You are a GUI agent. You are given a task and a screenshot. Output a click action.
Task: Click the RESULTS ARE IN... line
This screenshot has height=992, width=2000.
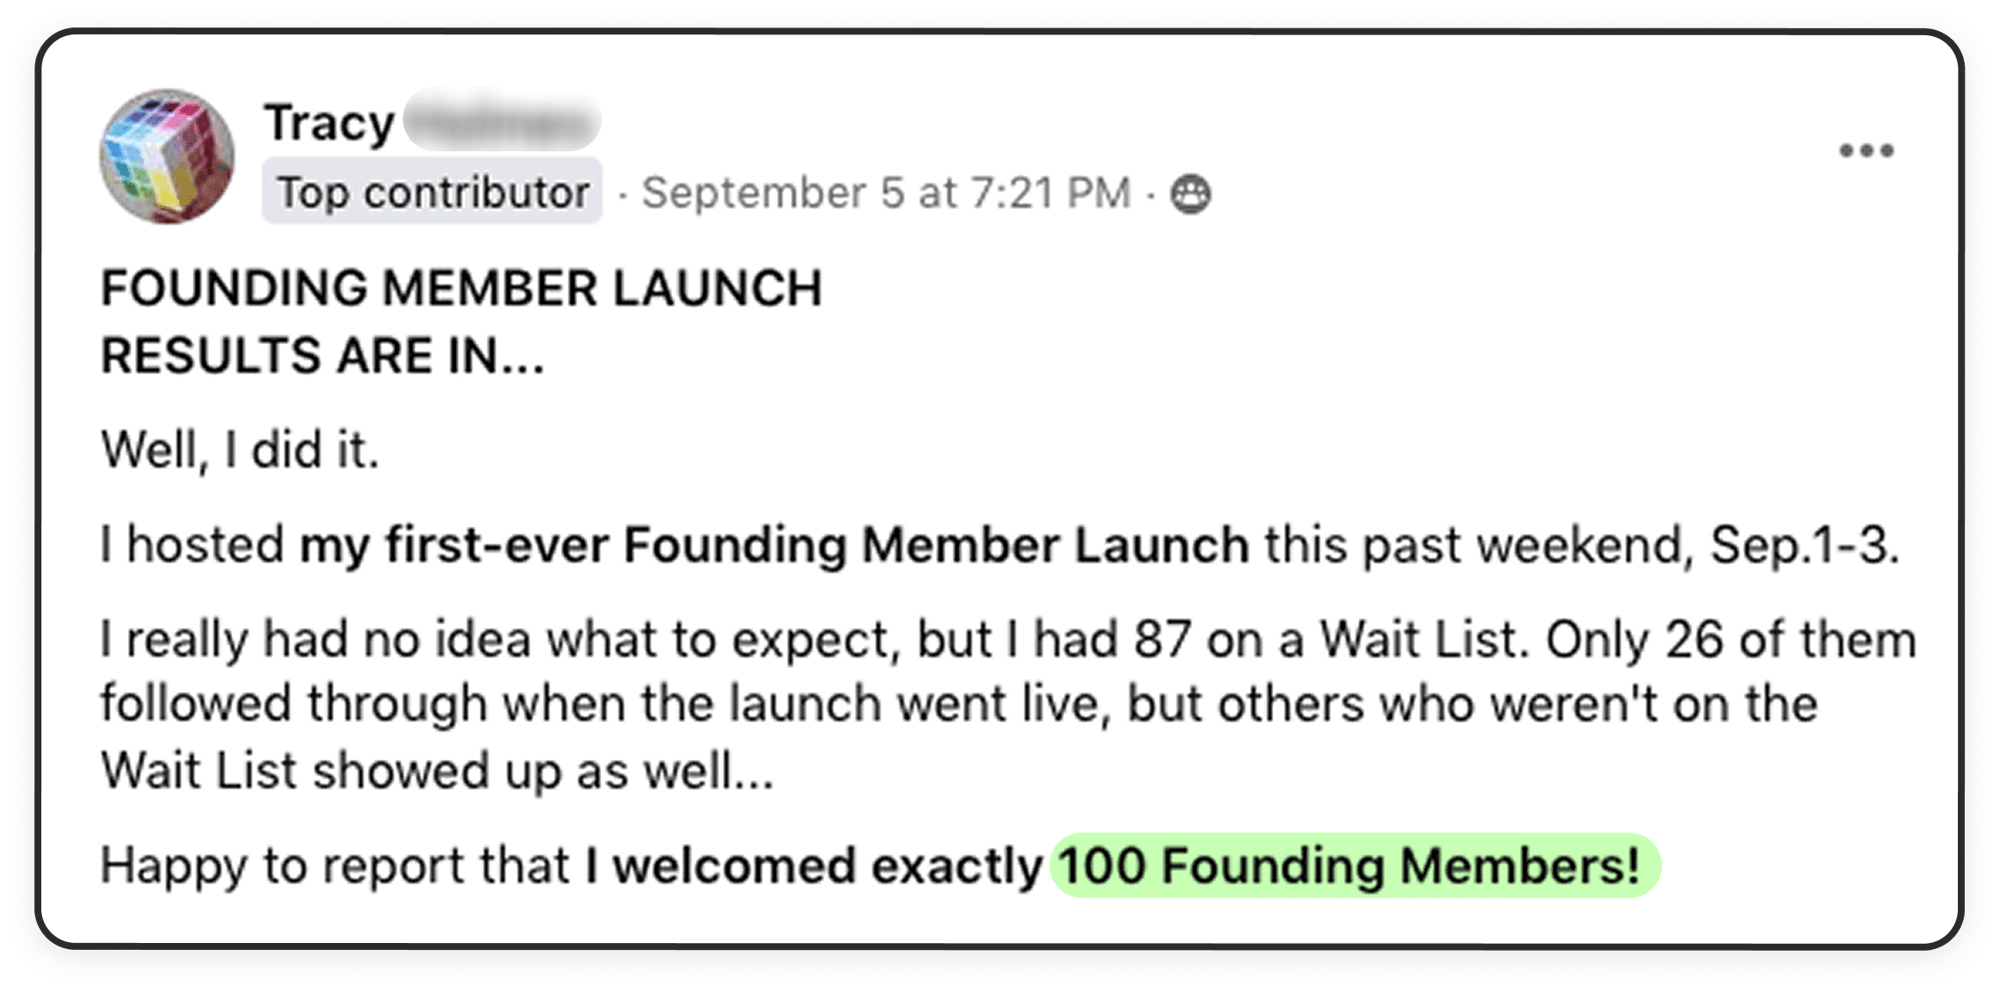322,356
